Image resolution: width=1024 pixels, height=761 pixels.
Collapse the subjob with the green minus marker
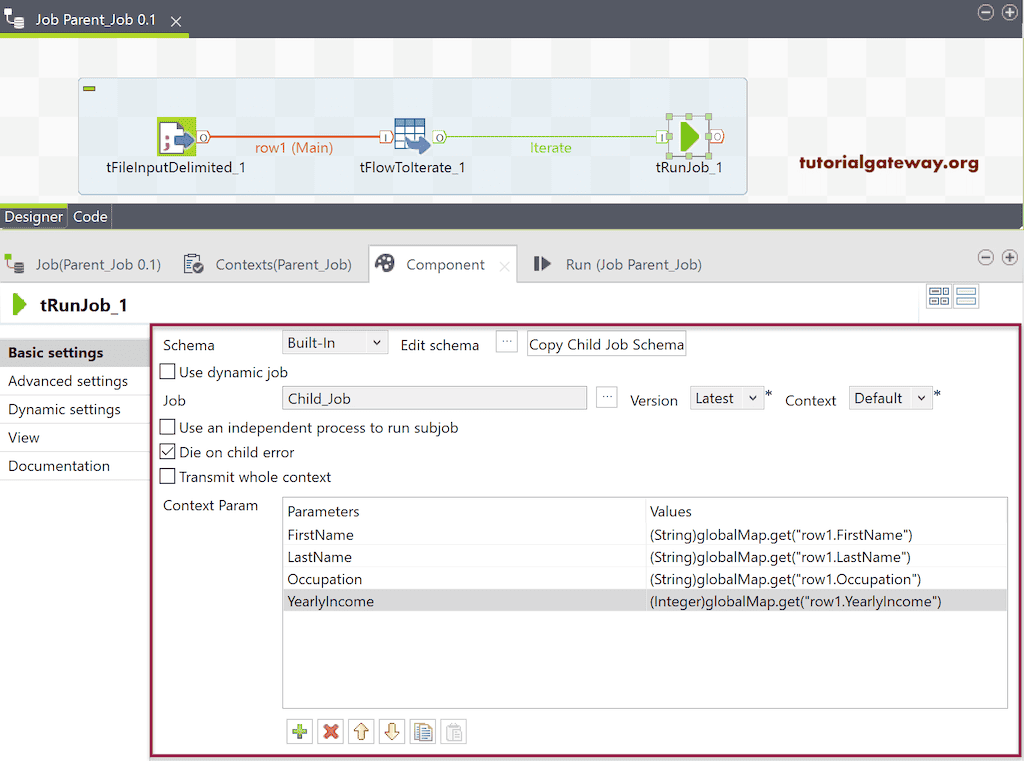[x=89, y=88]
